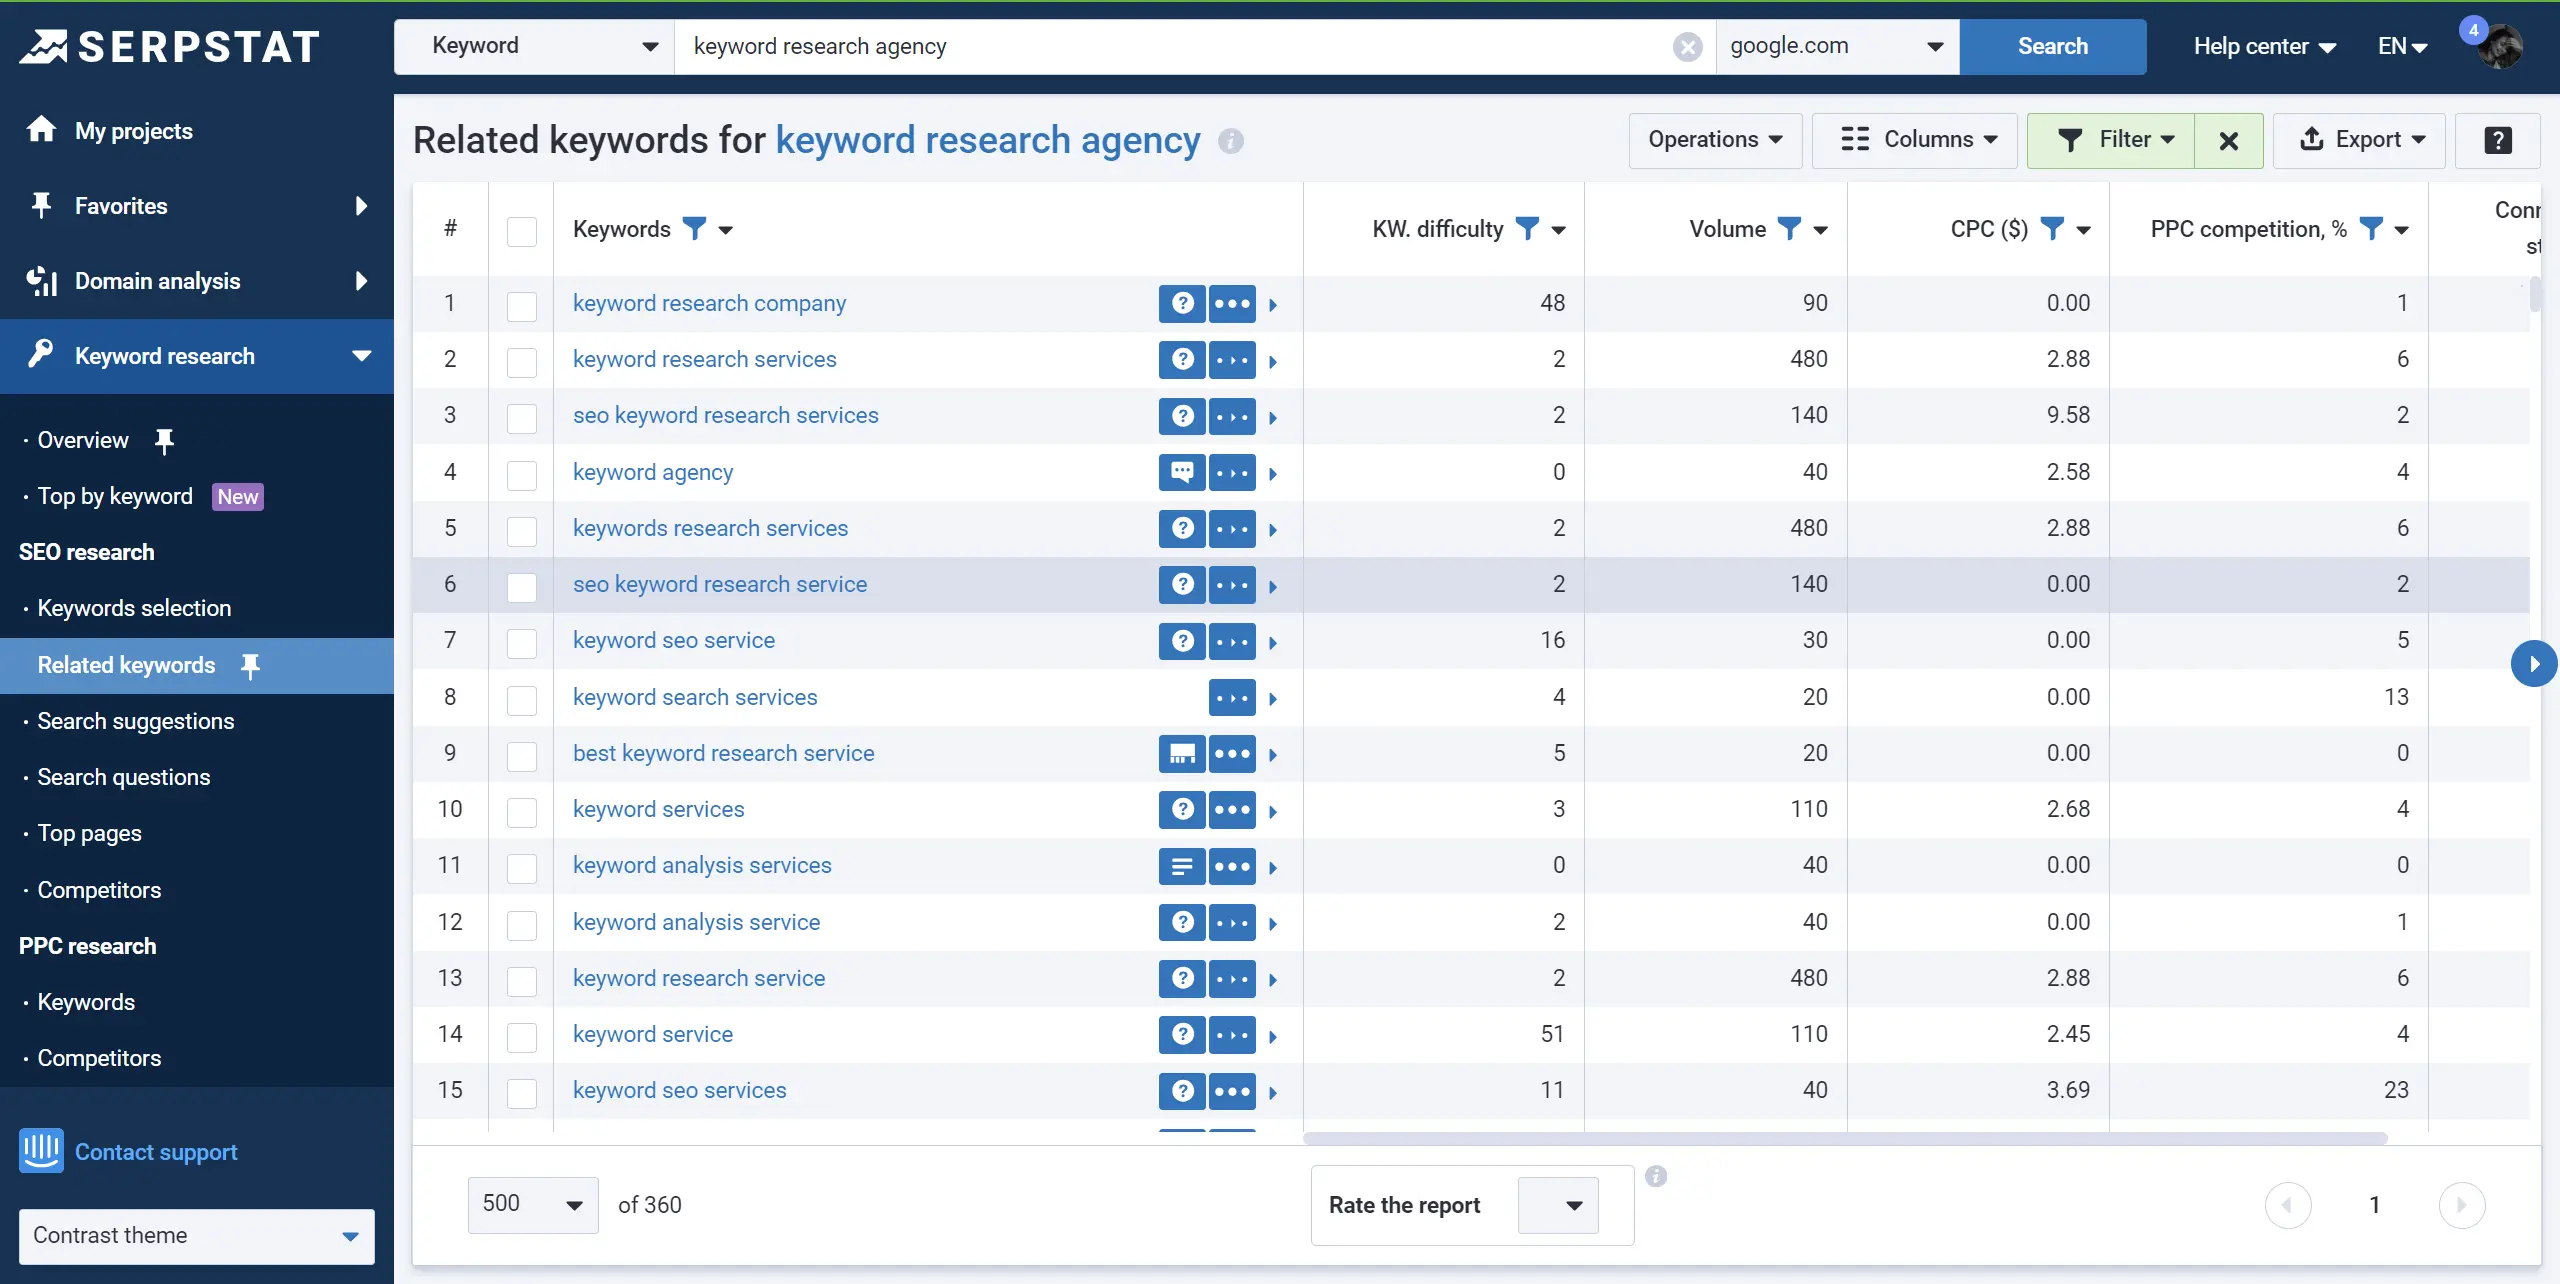This screenshot has width=2560, height=1284.
Task: Open the keyword research agency title link
Action: [x=986, y=140]
